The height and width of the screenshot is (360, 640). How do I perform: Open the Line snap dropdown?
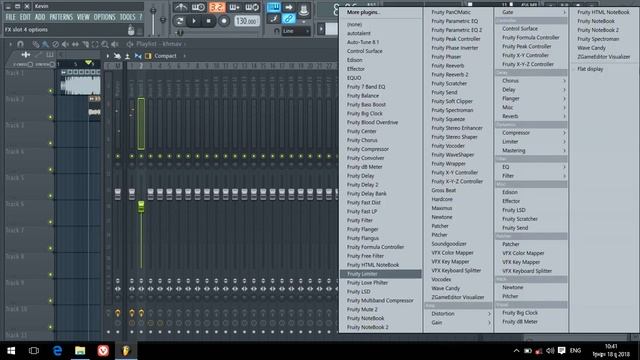point(296,31)
